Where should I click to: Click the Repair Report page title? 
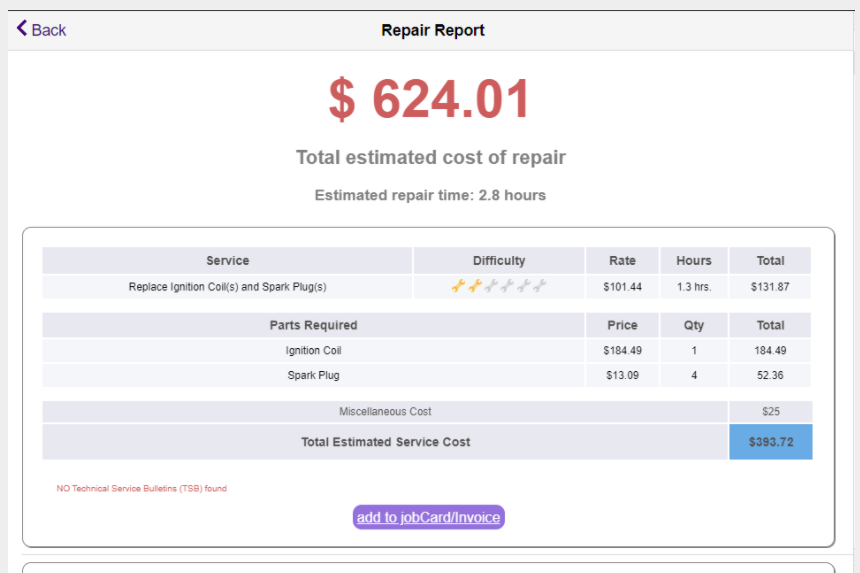click(432, 30)
